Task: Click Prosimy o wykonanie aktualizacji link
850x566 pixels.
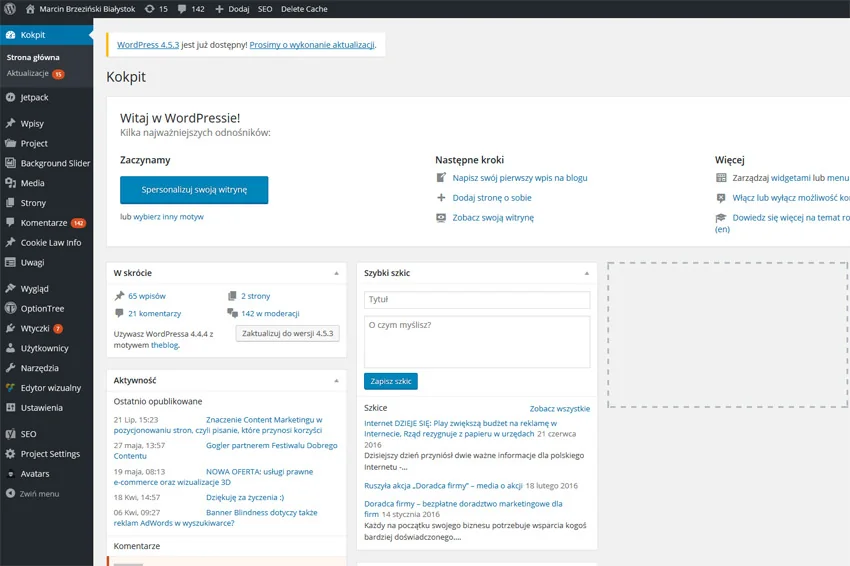Action: click(x=312, y=45)
